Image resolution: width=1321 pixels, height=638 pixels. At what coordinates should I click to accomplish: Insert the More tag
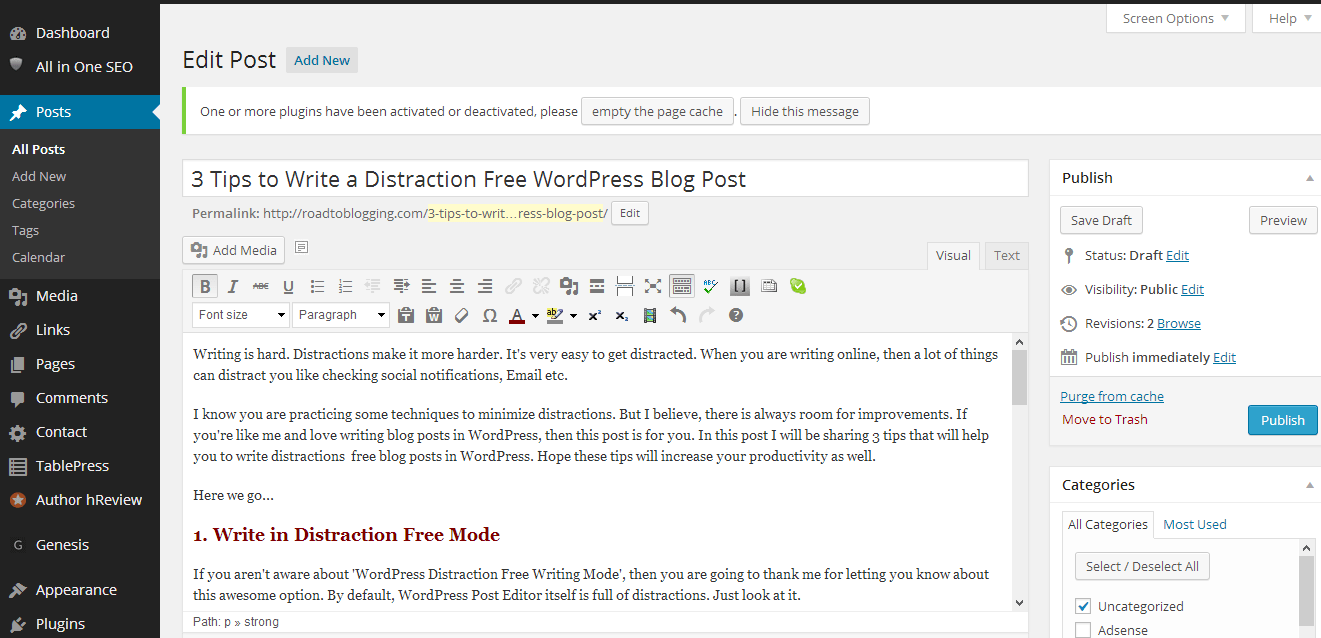(597, 286)
